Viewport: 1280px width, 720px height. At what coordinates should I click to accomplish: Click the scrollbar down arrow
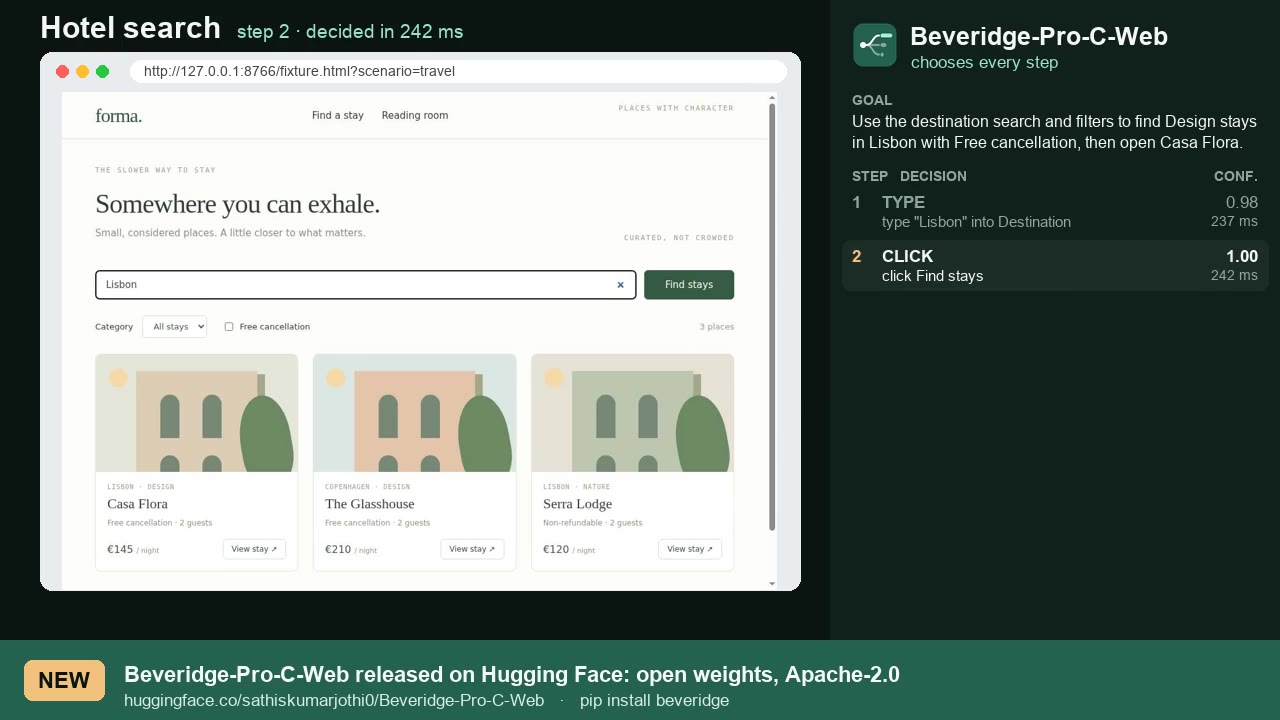coord(772,584)
